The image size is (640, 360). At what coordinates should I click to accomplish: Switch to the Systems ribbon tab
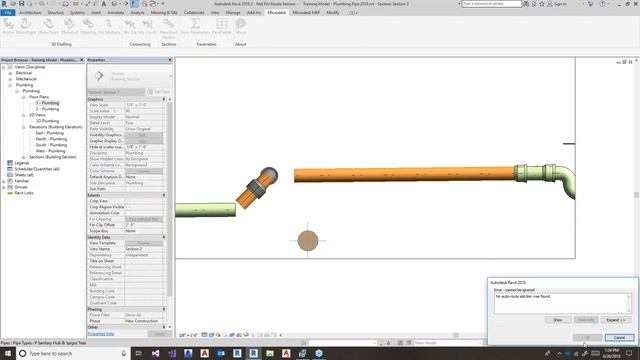pyautogui.click(x=77, y=13)
